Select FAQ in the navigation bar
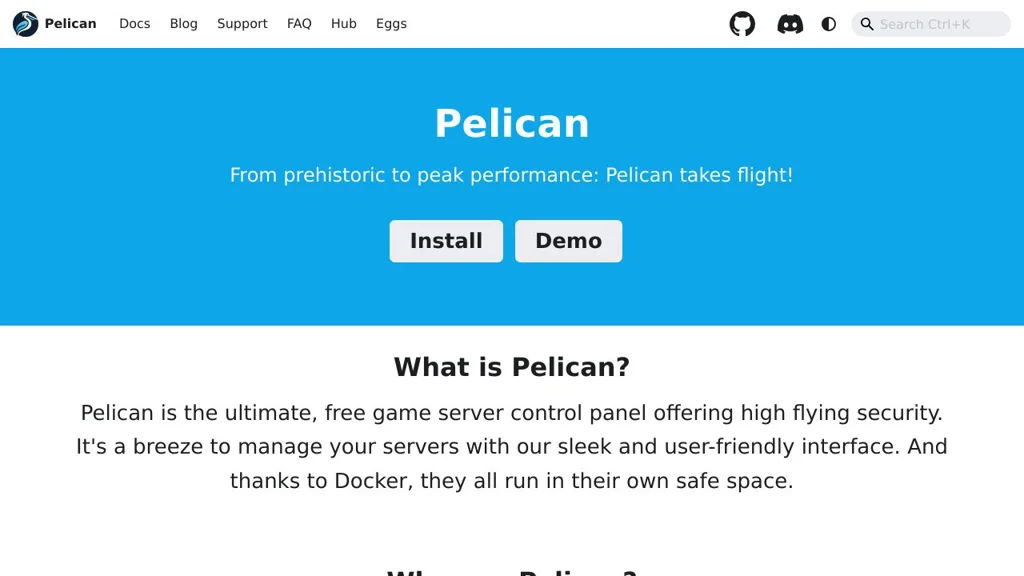1024x576 pixels. point(299,24)
